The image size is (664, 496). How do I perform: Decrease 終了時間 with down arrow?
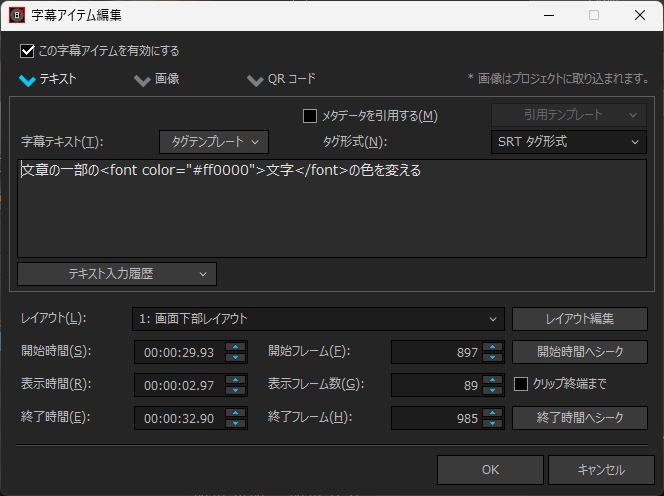pyautogui.click(x=235, y=424)
